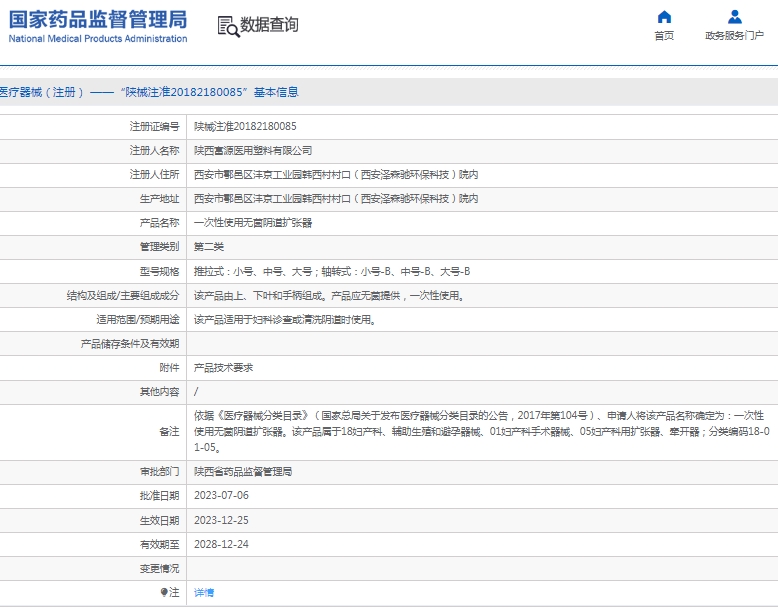Screen dimensions: 778x613
Task: Click approval date 2023-07-06
Action: pyautogui.click(x=221, y=495)
